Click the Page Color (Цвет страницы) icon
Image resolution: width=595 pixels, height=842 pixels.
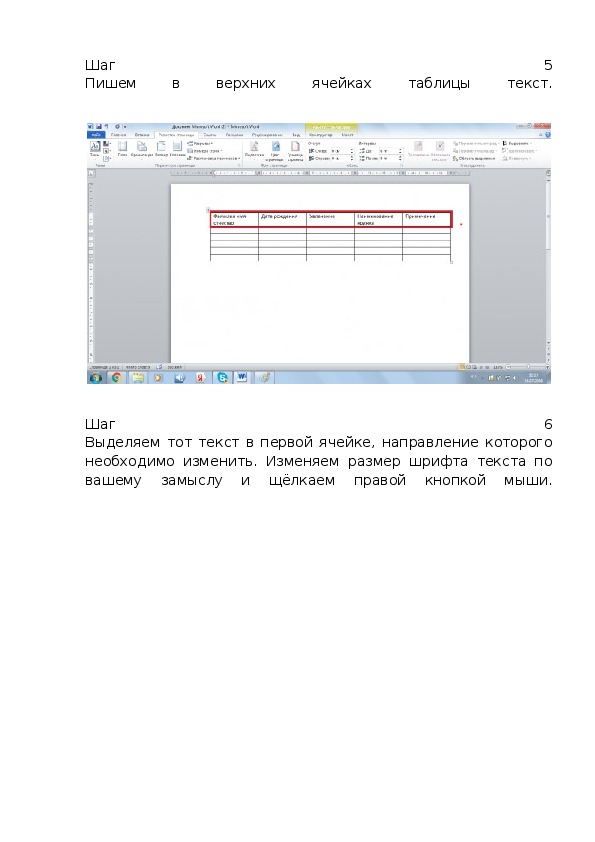click(275, 151)
